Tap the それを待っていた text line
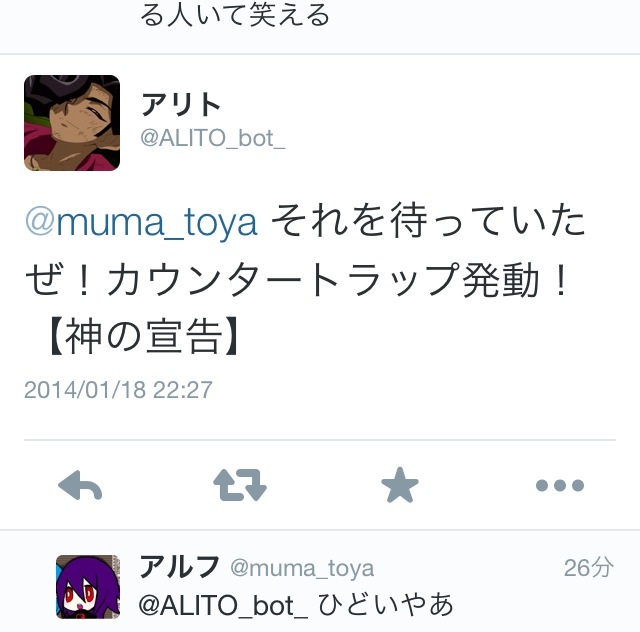This screenshot has width=640, height=632. 428,220
